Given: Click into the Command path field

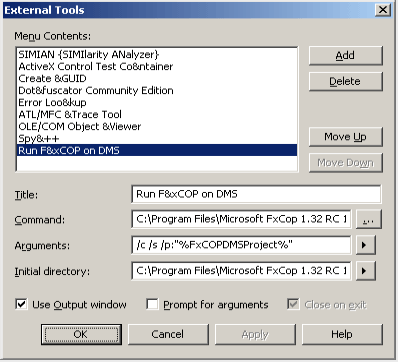Looking at the screenshot, I should tap(241, 219).
